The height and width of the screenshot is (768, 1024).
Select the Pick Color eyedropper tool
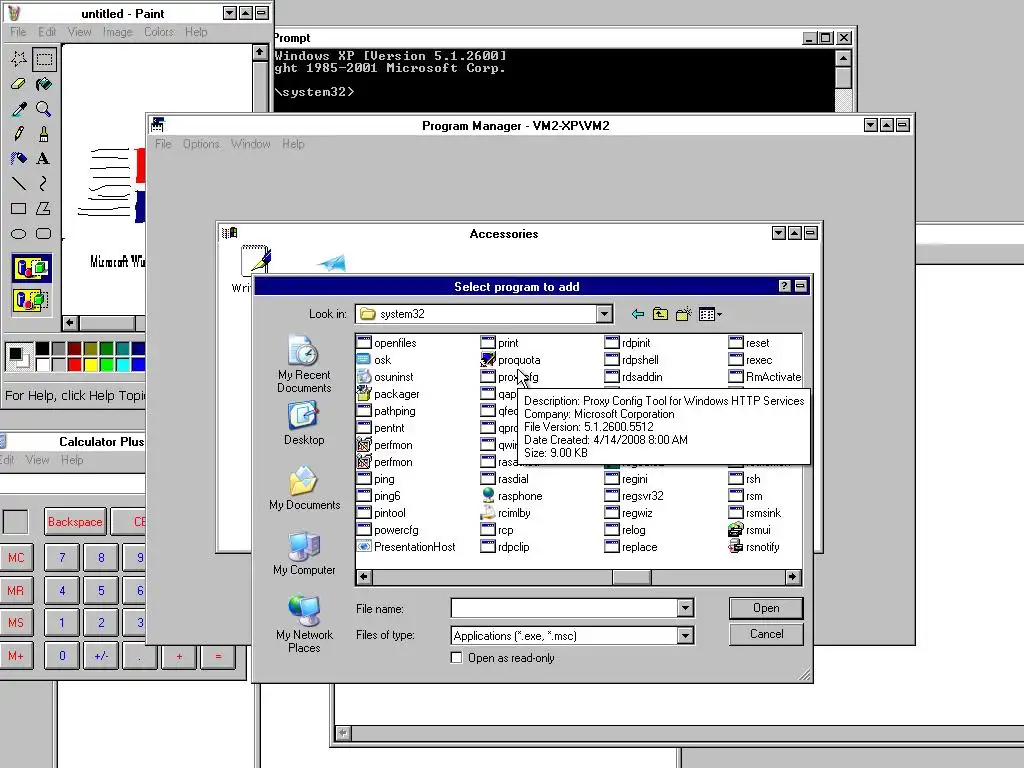18,109
